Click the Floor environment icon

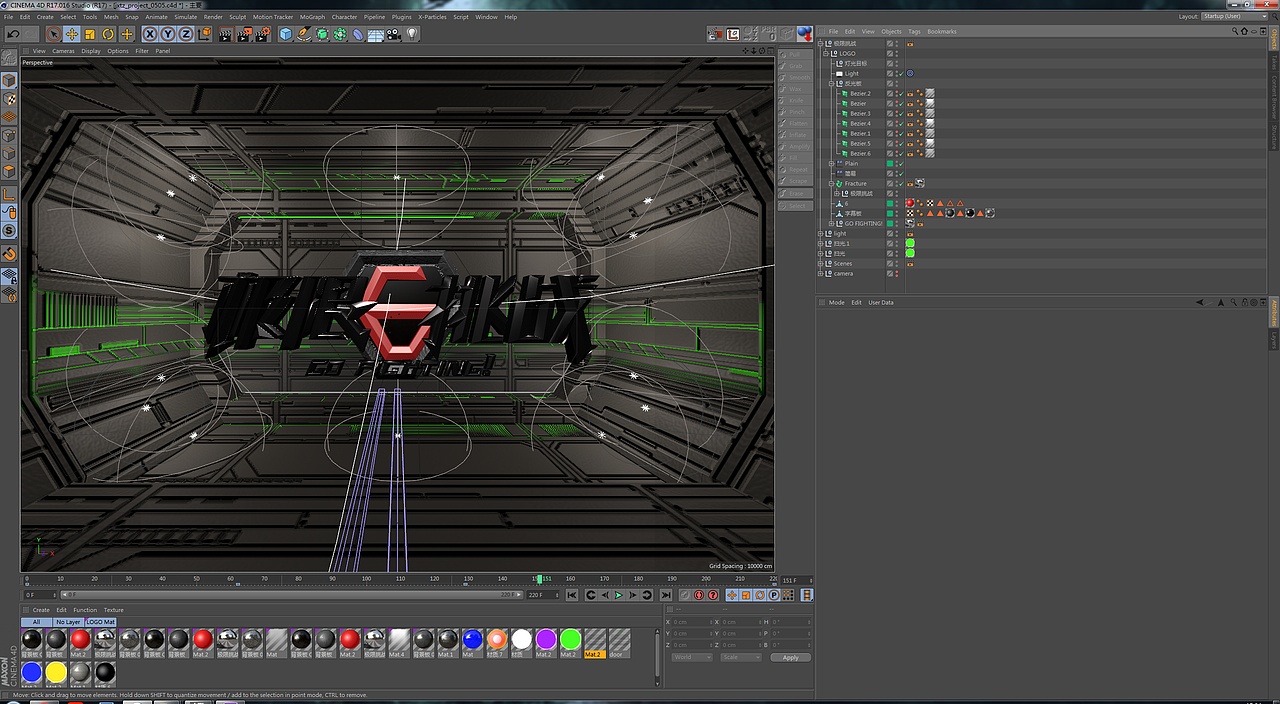(x=376, y=34)
